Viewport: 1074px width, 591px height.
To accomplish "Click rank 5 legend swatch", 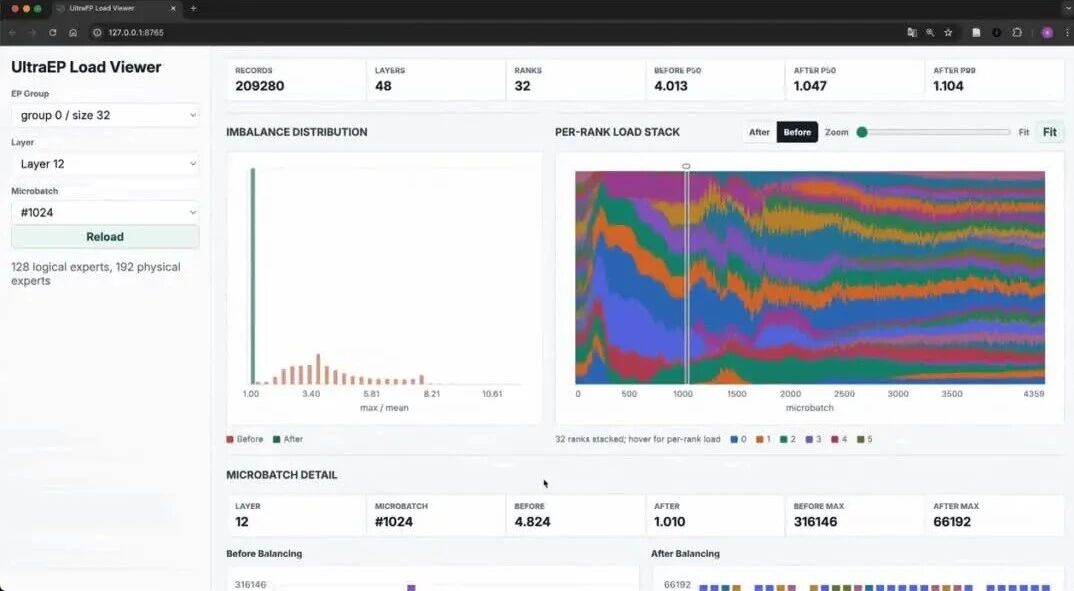I will [x=861, y=439].
